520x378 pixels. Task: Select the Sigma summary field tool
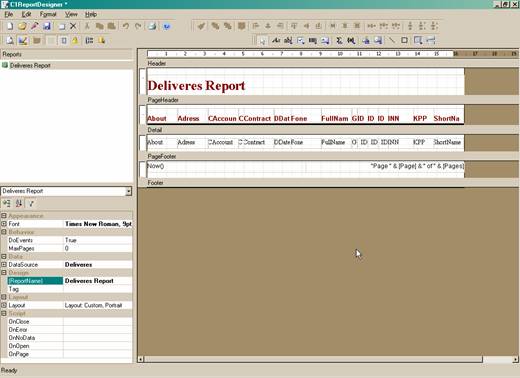click(339, 41)
